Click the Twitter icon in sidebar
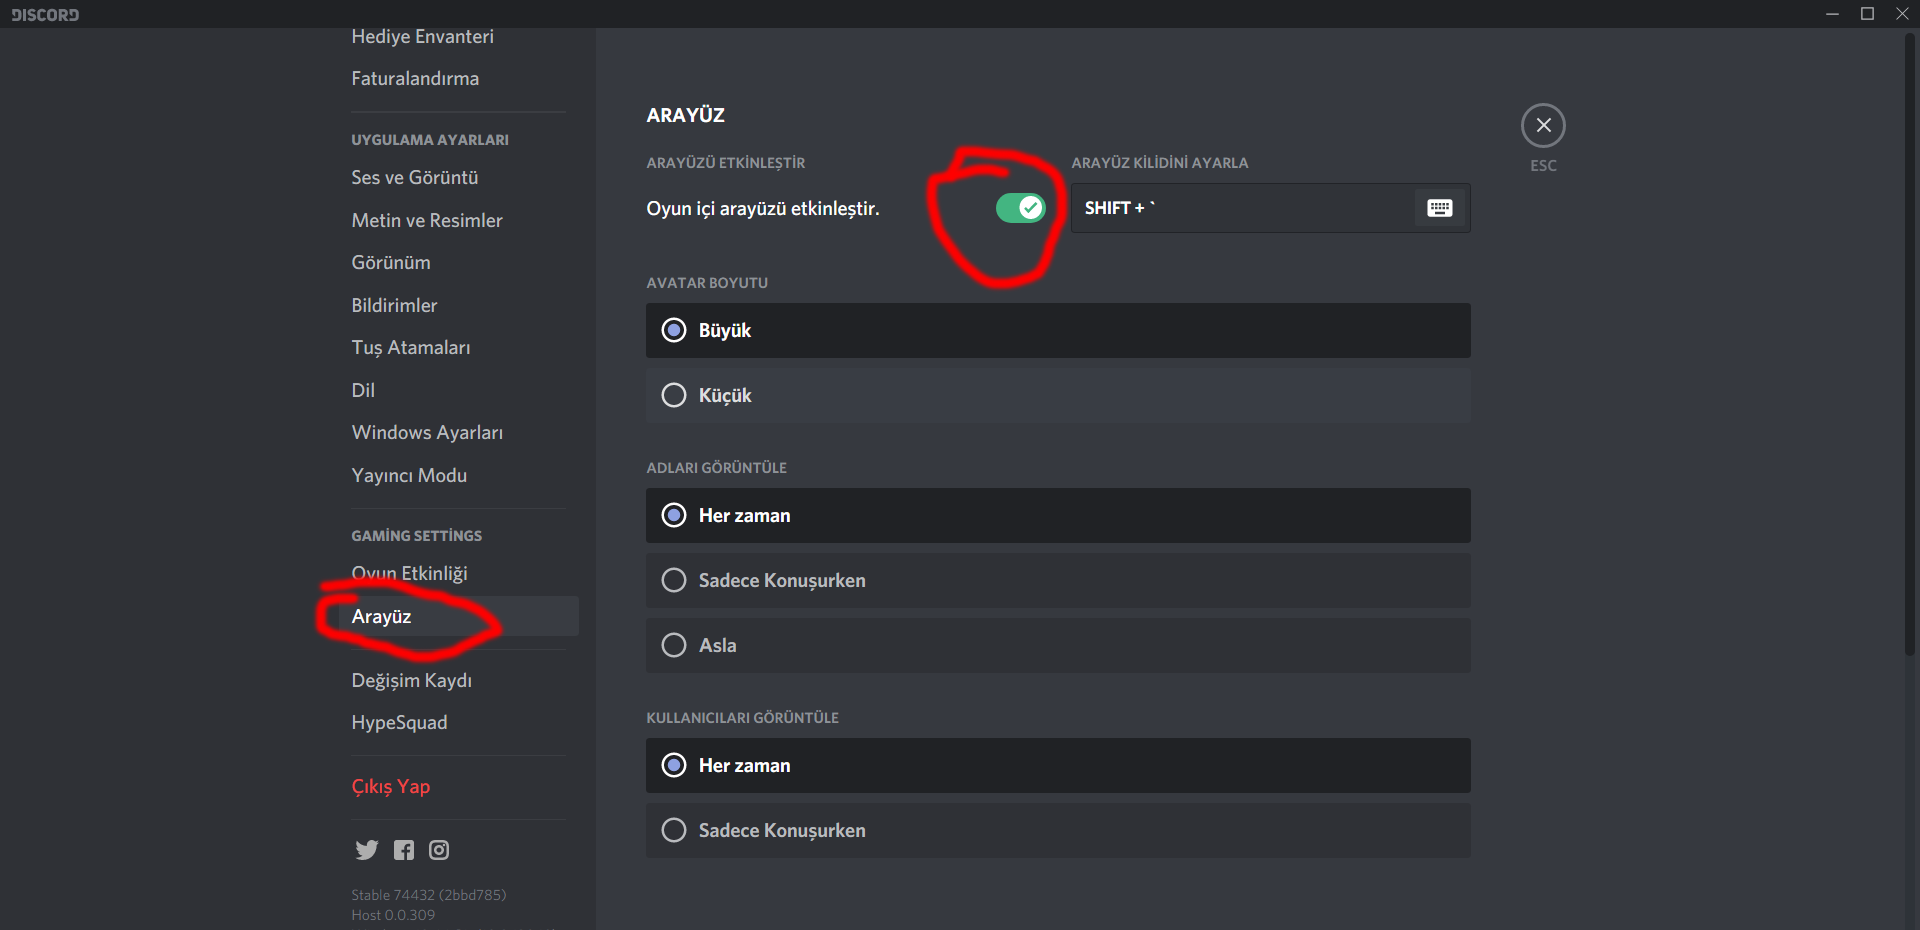The width and height of the screenshot is (1920, 930). pos(367,850)
